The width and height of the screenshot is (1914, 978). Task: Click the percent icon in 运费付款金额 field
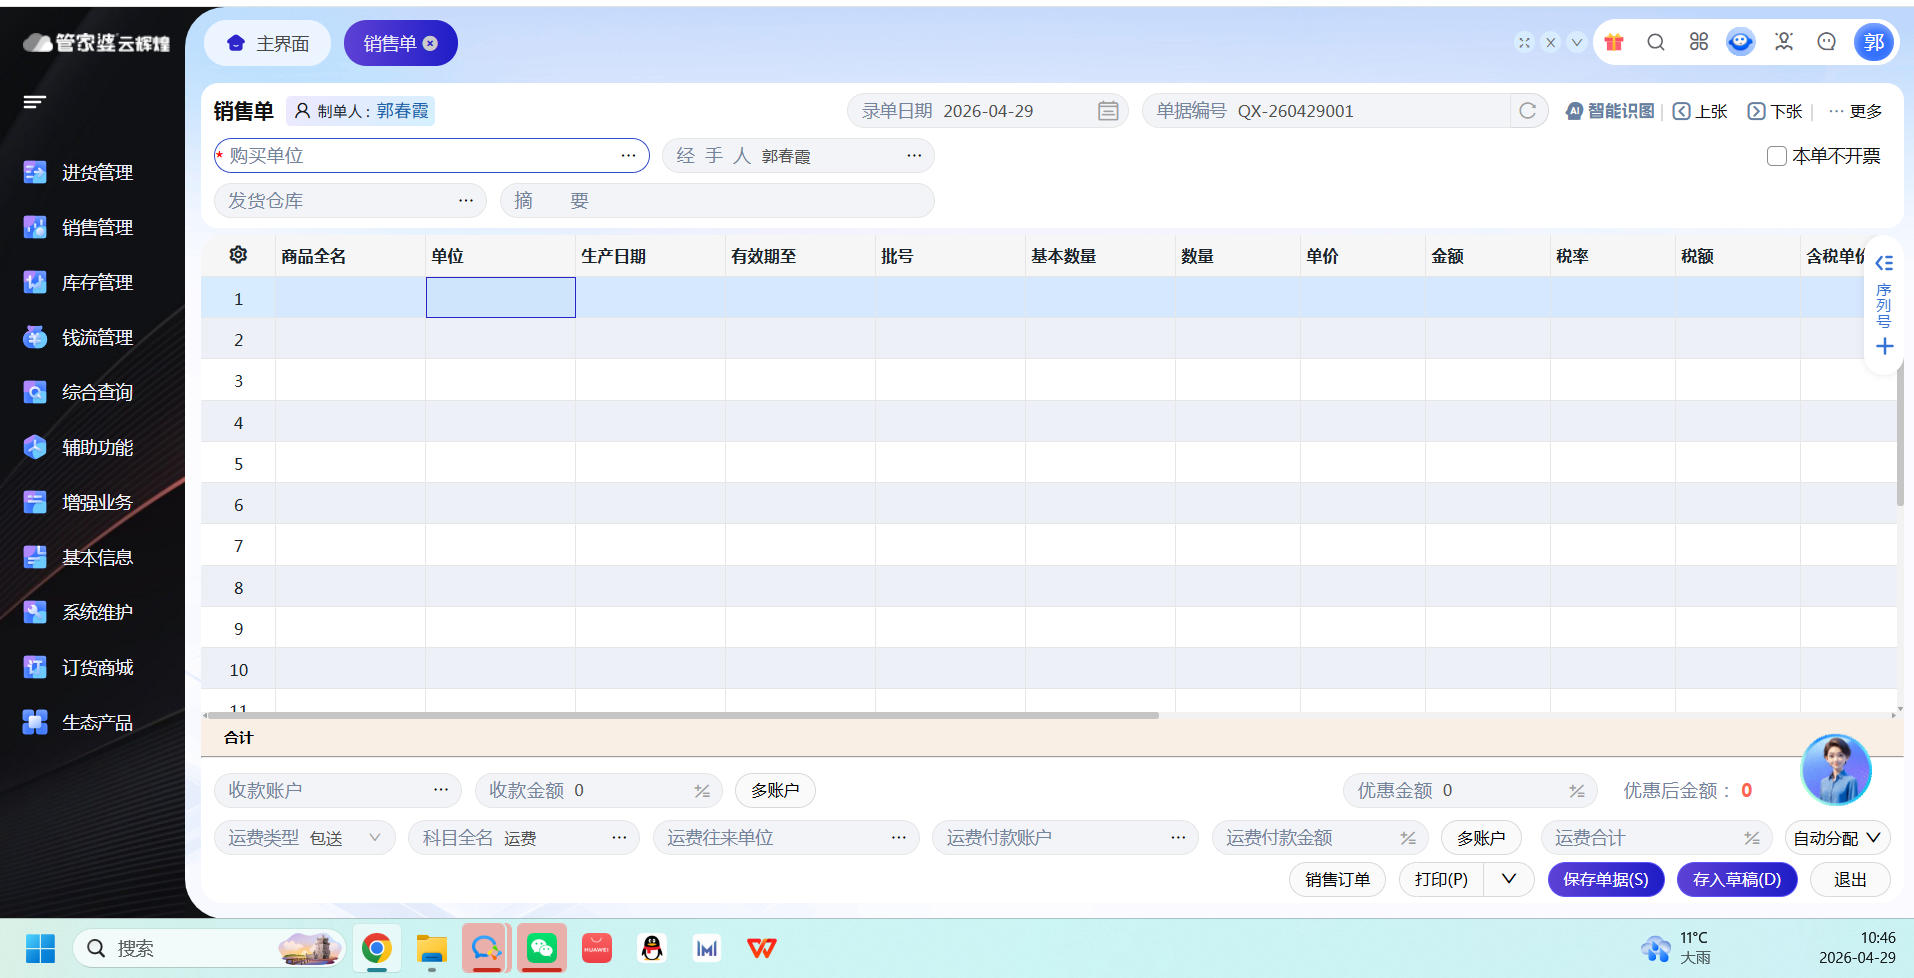(x=1408, y=838)
